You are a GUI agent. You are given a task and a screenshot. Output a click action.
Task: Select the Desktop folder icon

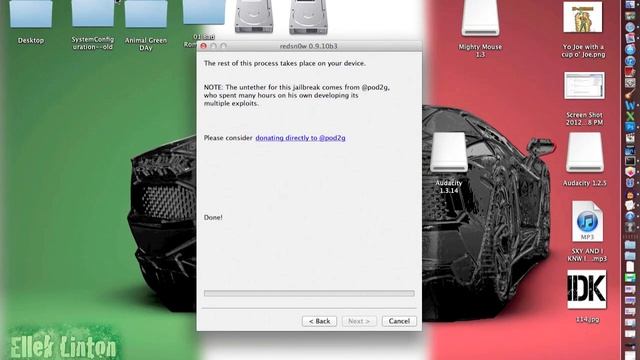click(31, 14)
